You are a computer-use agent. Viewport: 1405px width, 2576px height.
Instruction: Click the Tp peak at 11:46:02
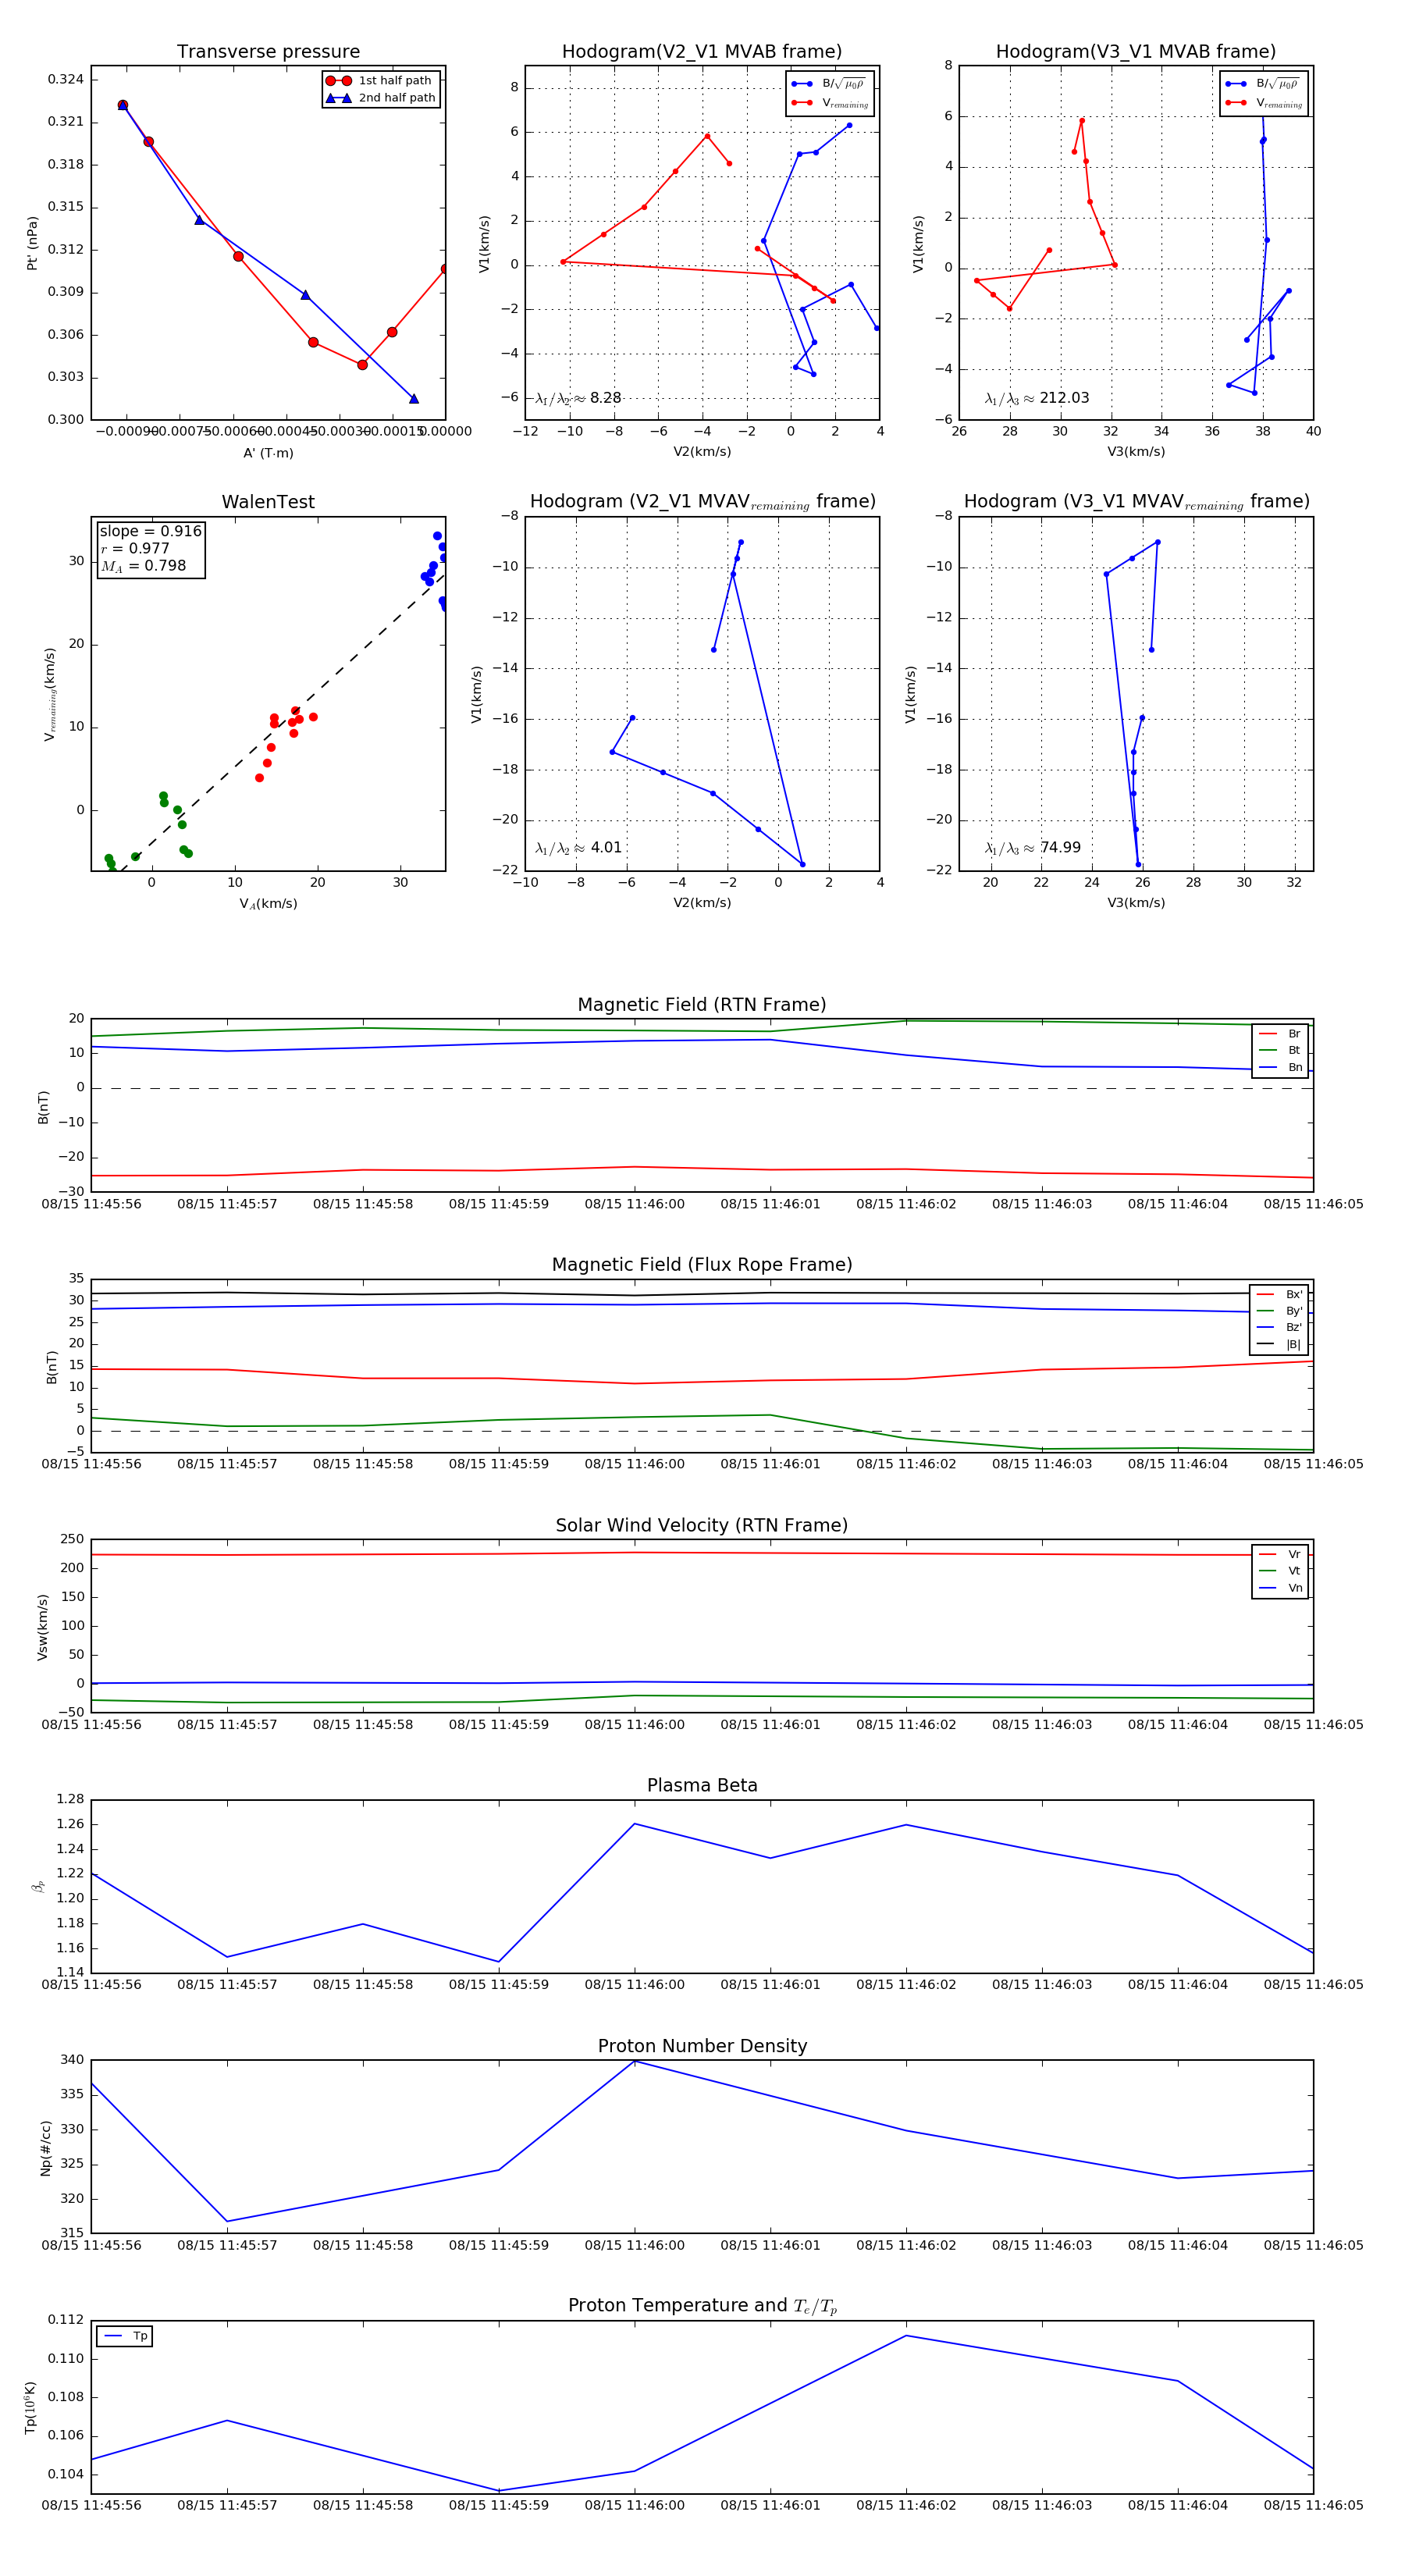pyautogui.click(x=906, y=2336)
